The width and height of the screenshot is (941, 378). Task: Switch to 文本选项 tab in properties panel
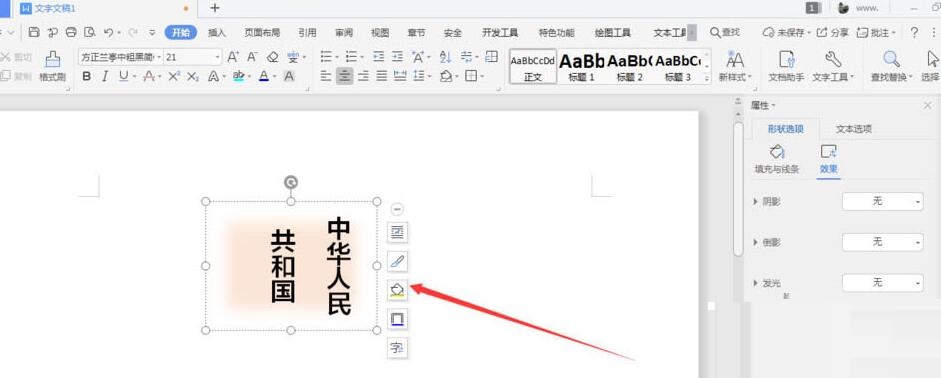coord(853,129)
